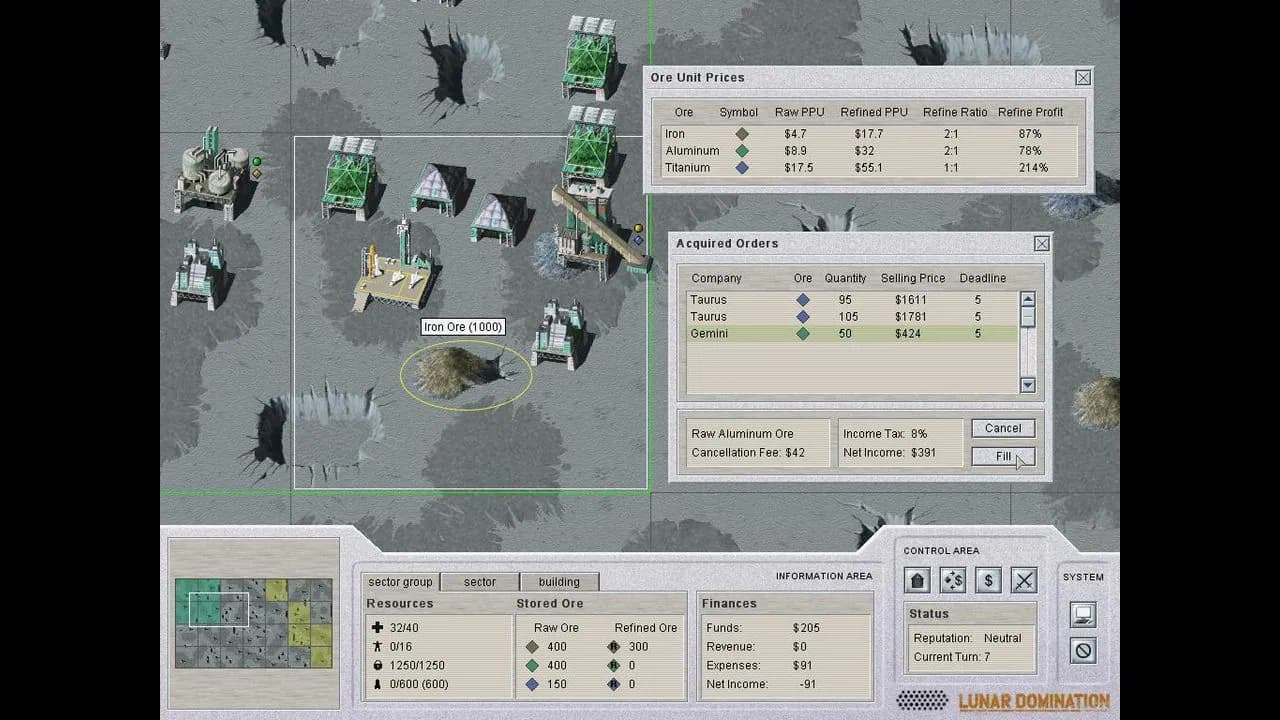Click the Acquired Orders scrollbar thumb
This screenshot has height=720, width=1280.
pyautogui.click(x=1027, y=317)
